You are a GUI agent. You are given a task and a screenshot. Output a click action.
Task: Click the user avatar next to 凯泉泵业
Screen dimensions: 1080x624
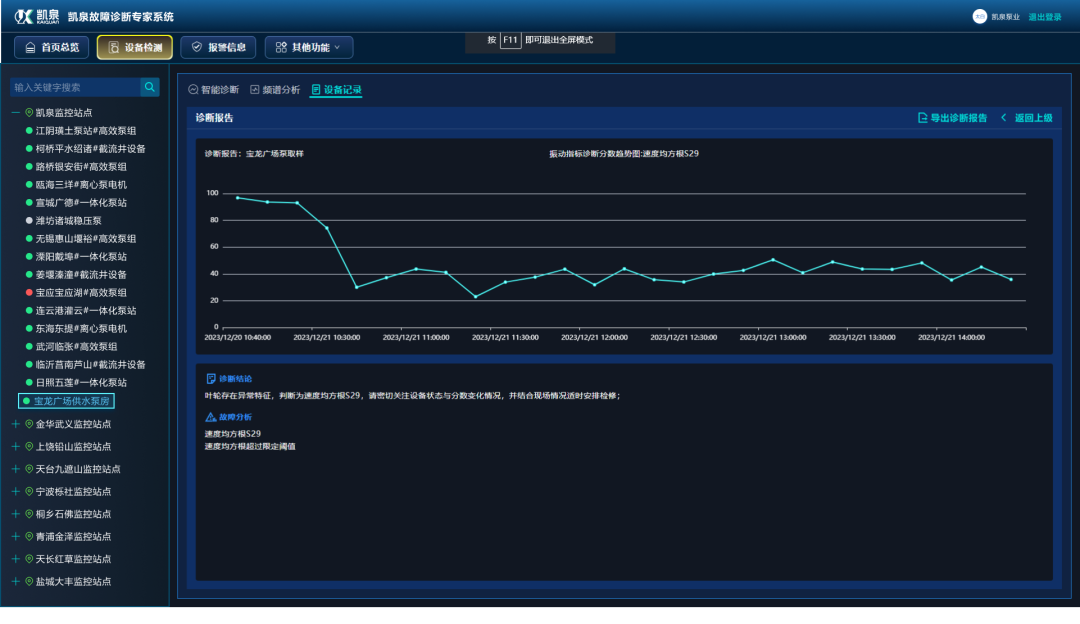(979, 17)
